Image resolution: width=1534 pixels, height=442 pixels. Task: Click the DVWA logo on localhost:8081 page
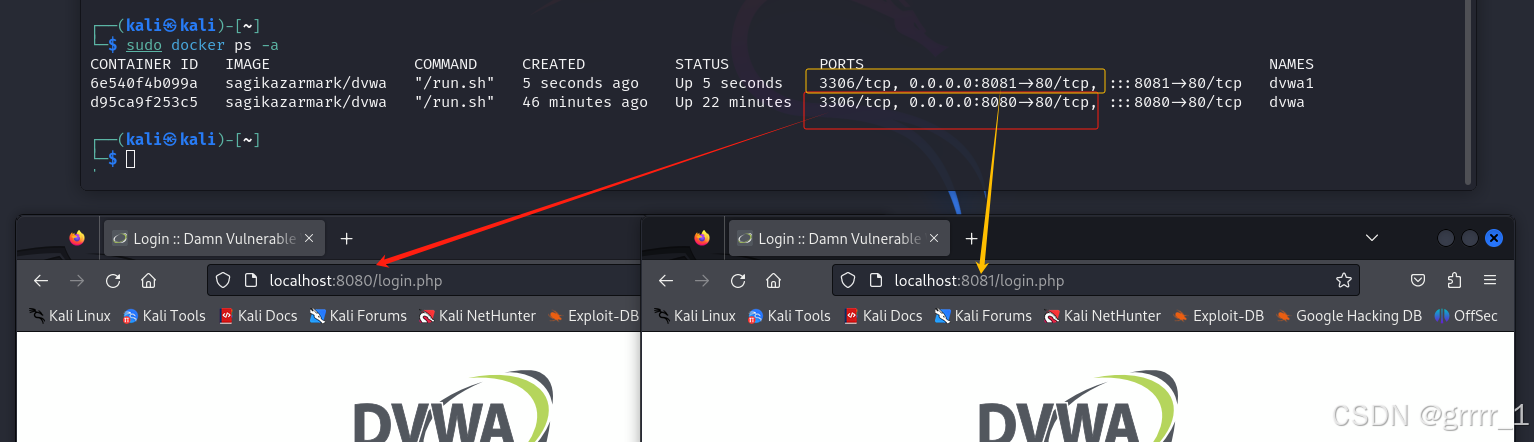(1077, 407)
